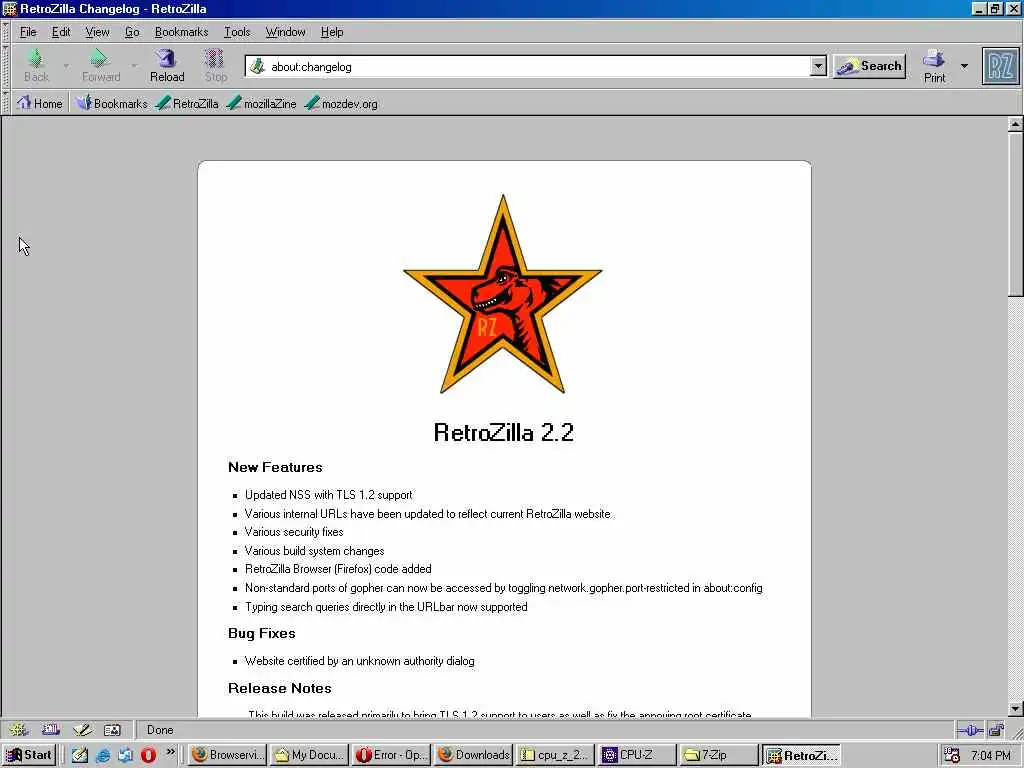Click the security padlock status icon
The image size is (1024, 768).
(x=996, y=729)
